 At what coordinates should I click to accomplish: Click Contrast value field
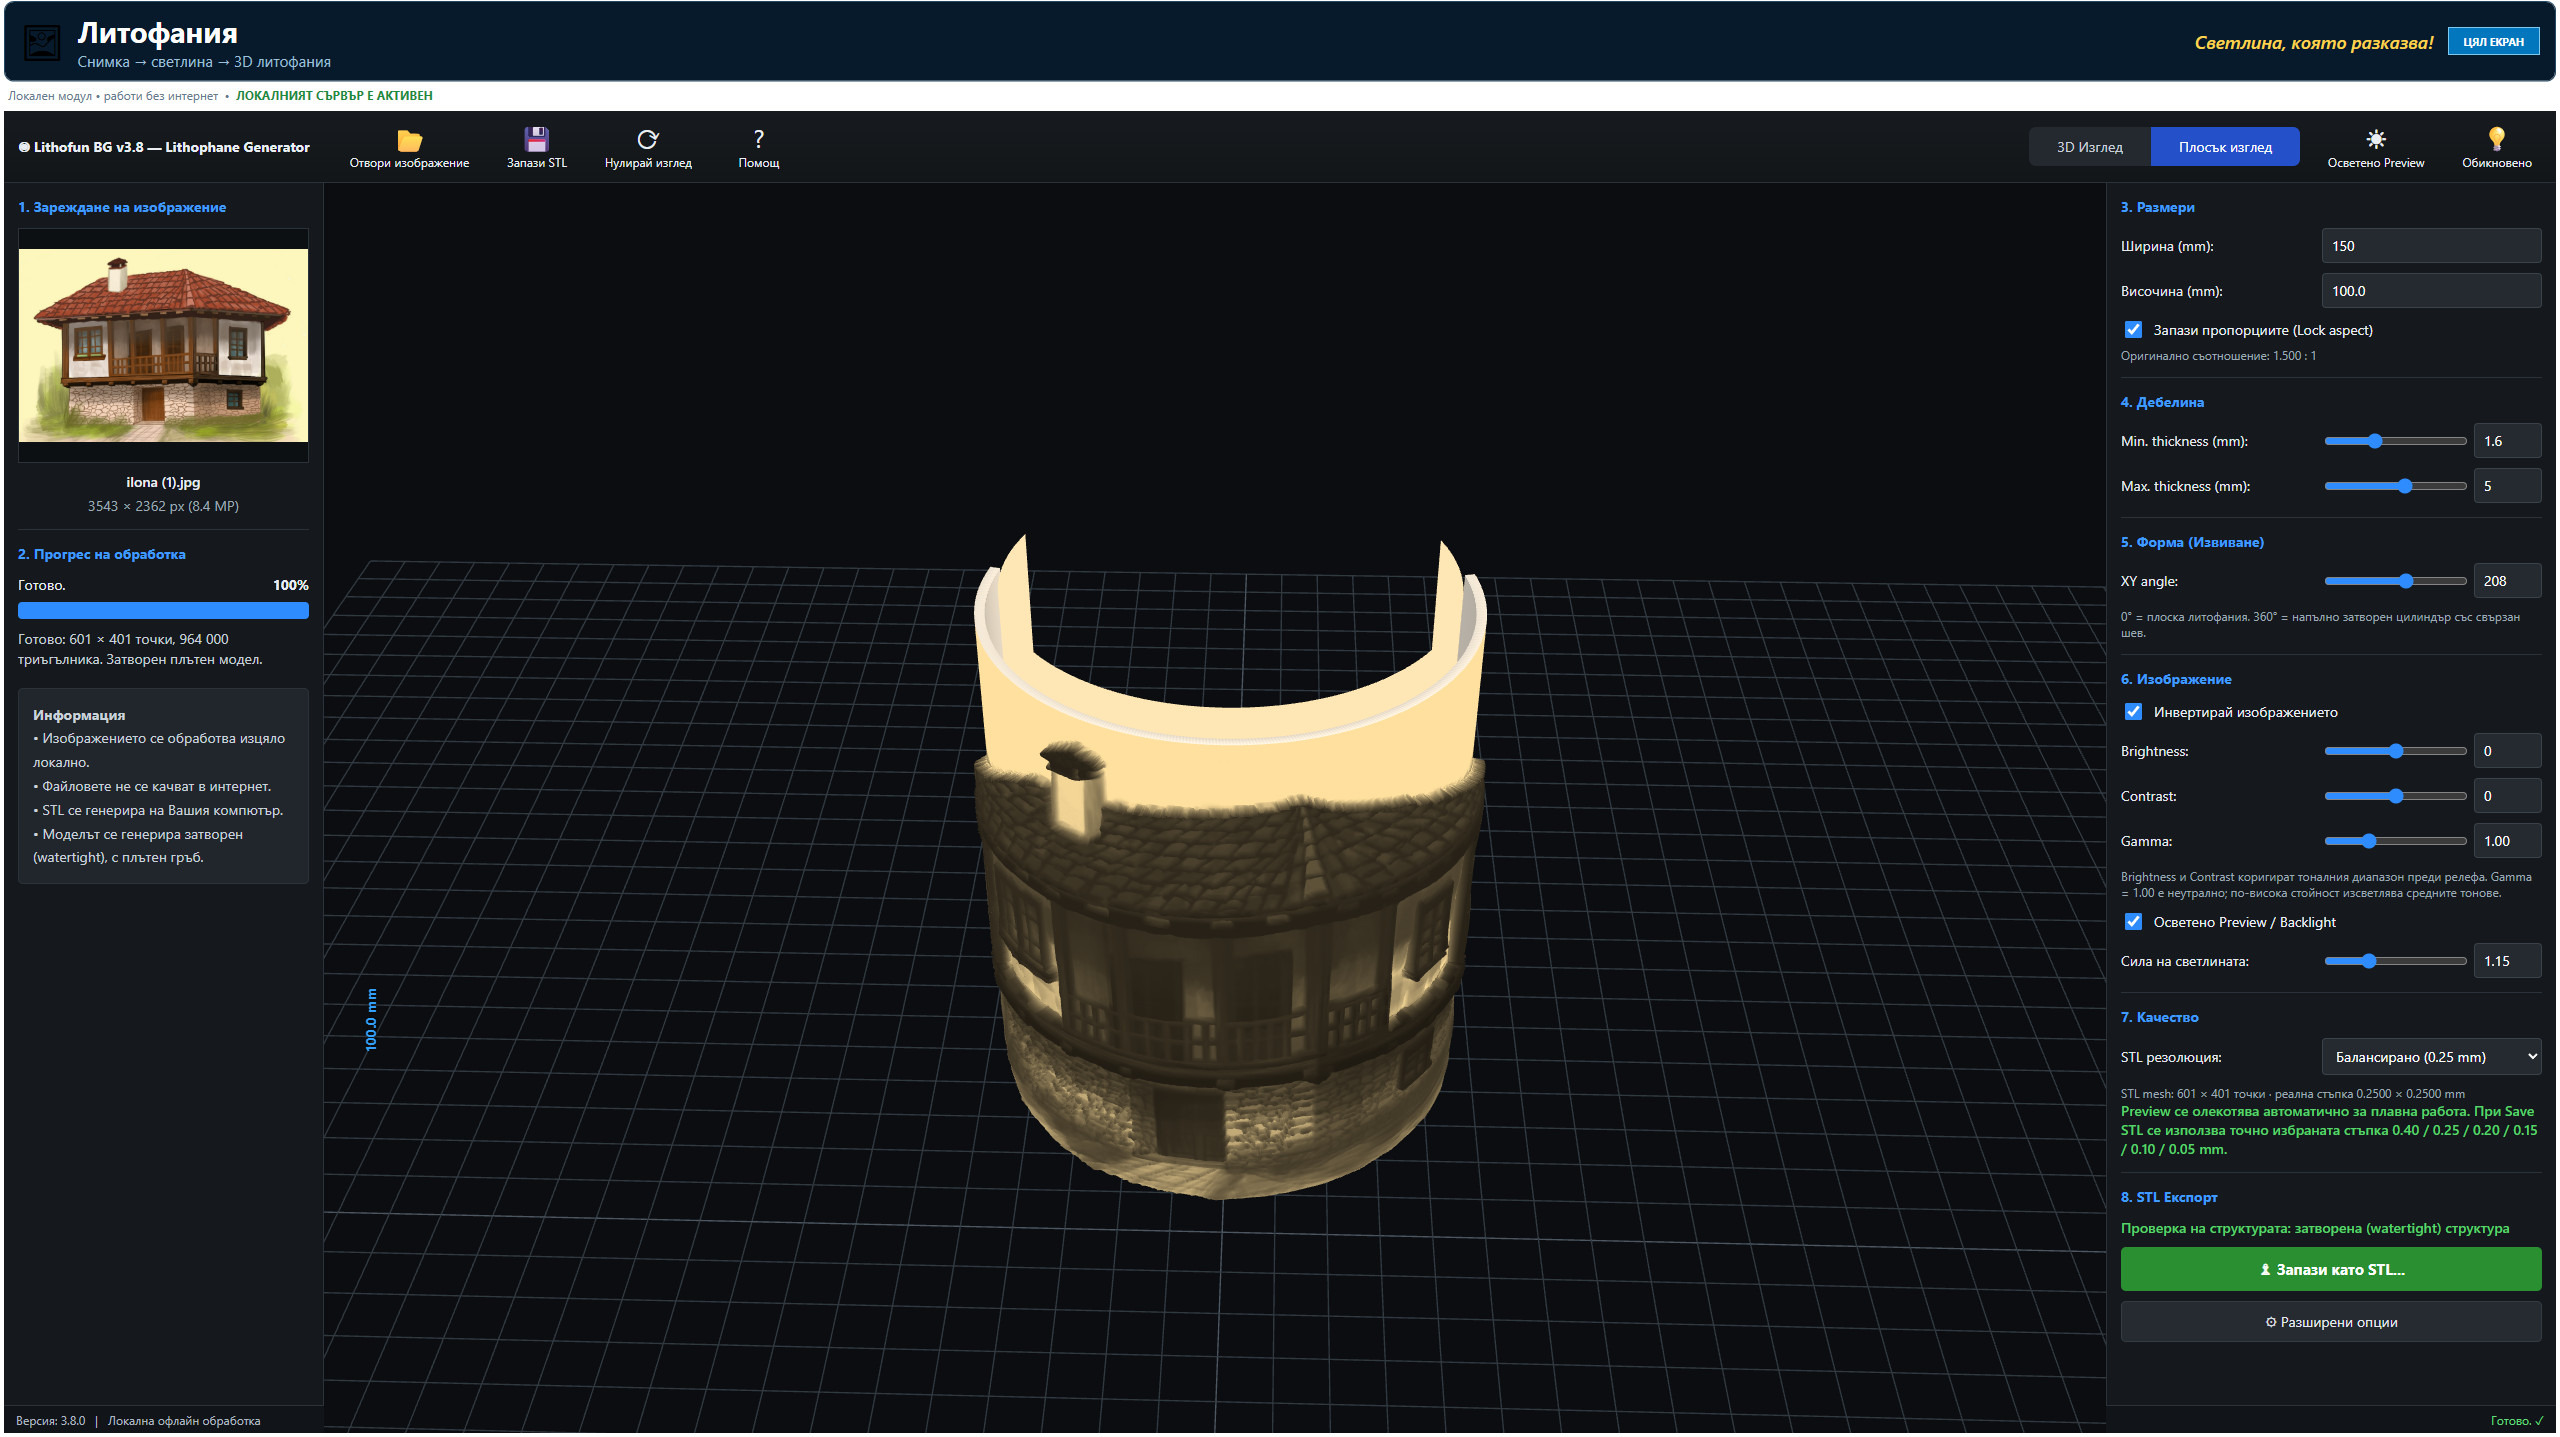pyautogui.click(x=2507, y=796)
